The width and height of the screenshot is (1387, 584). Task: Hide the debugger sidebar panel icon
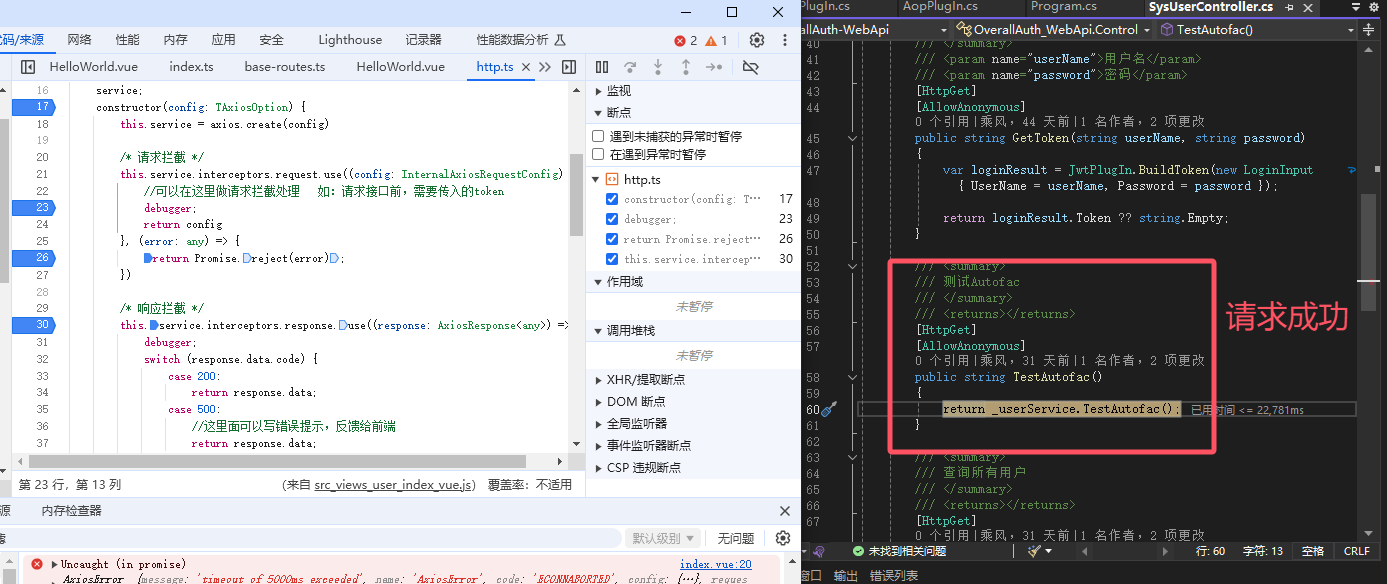569,67
